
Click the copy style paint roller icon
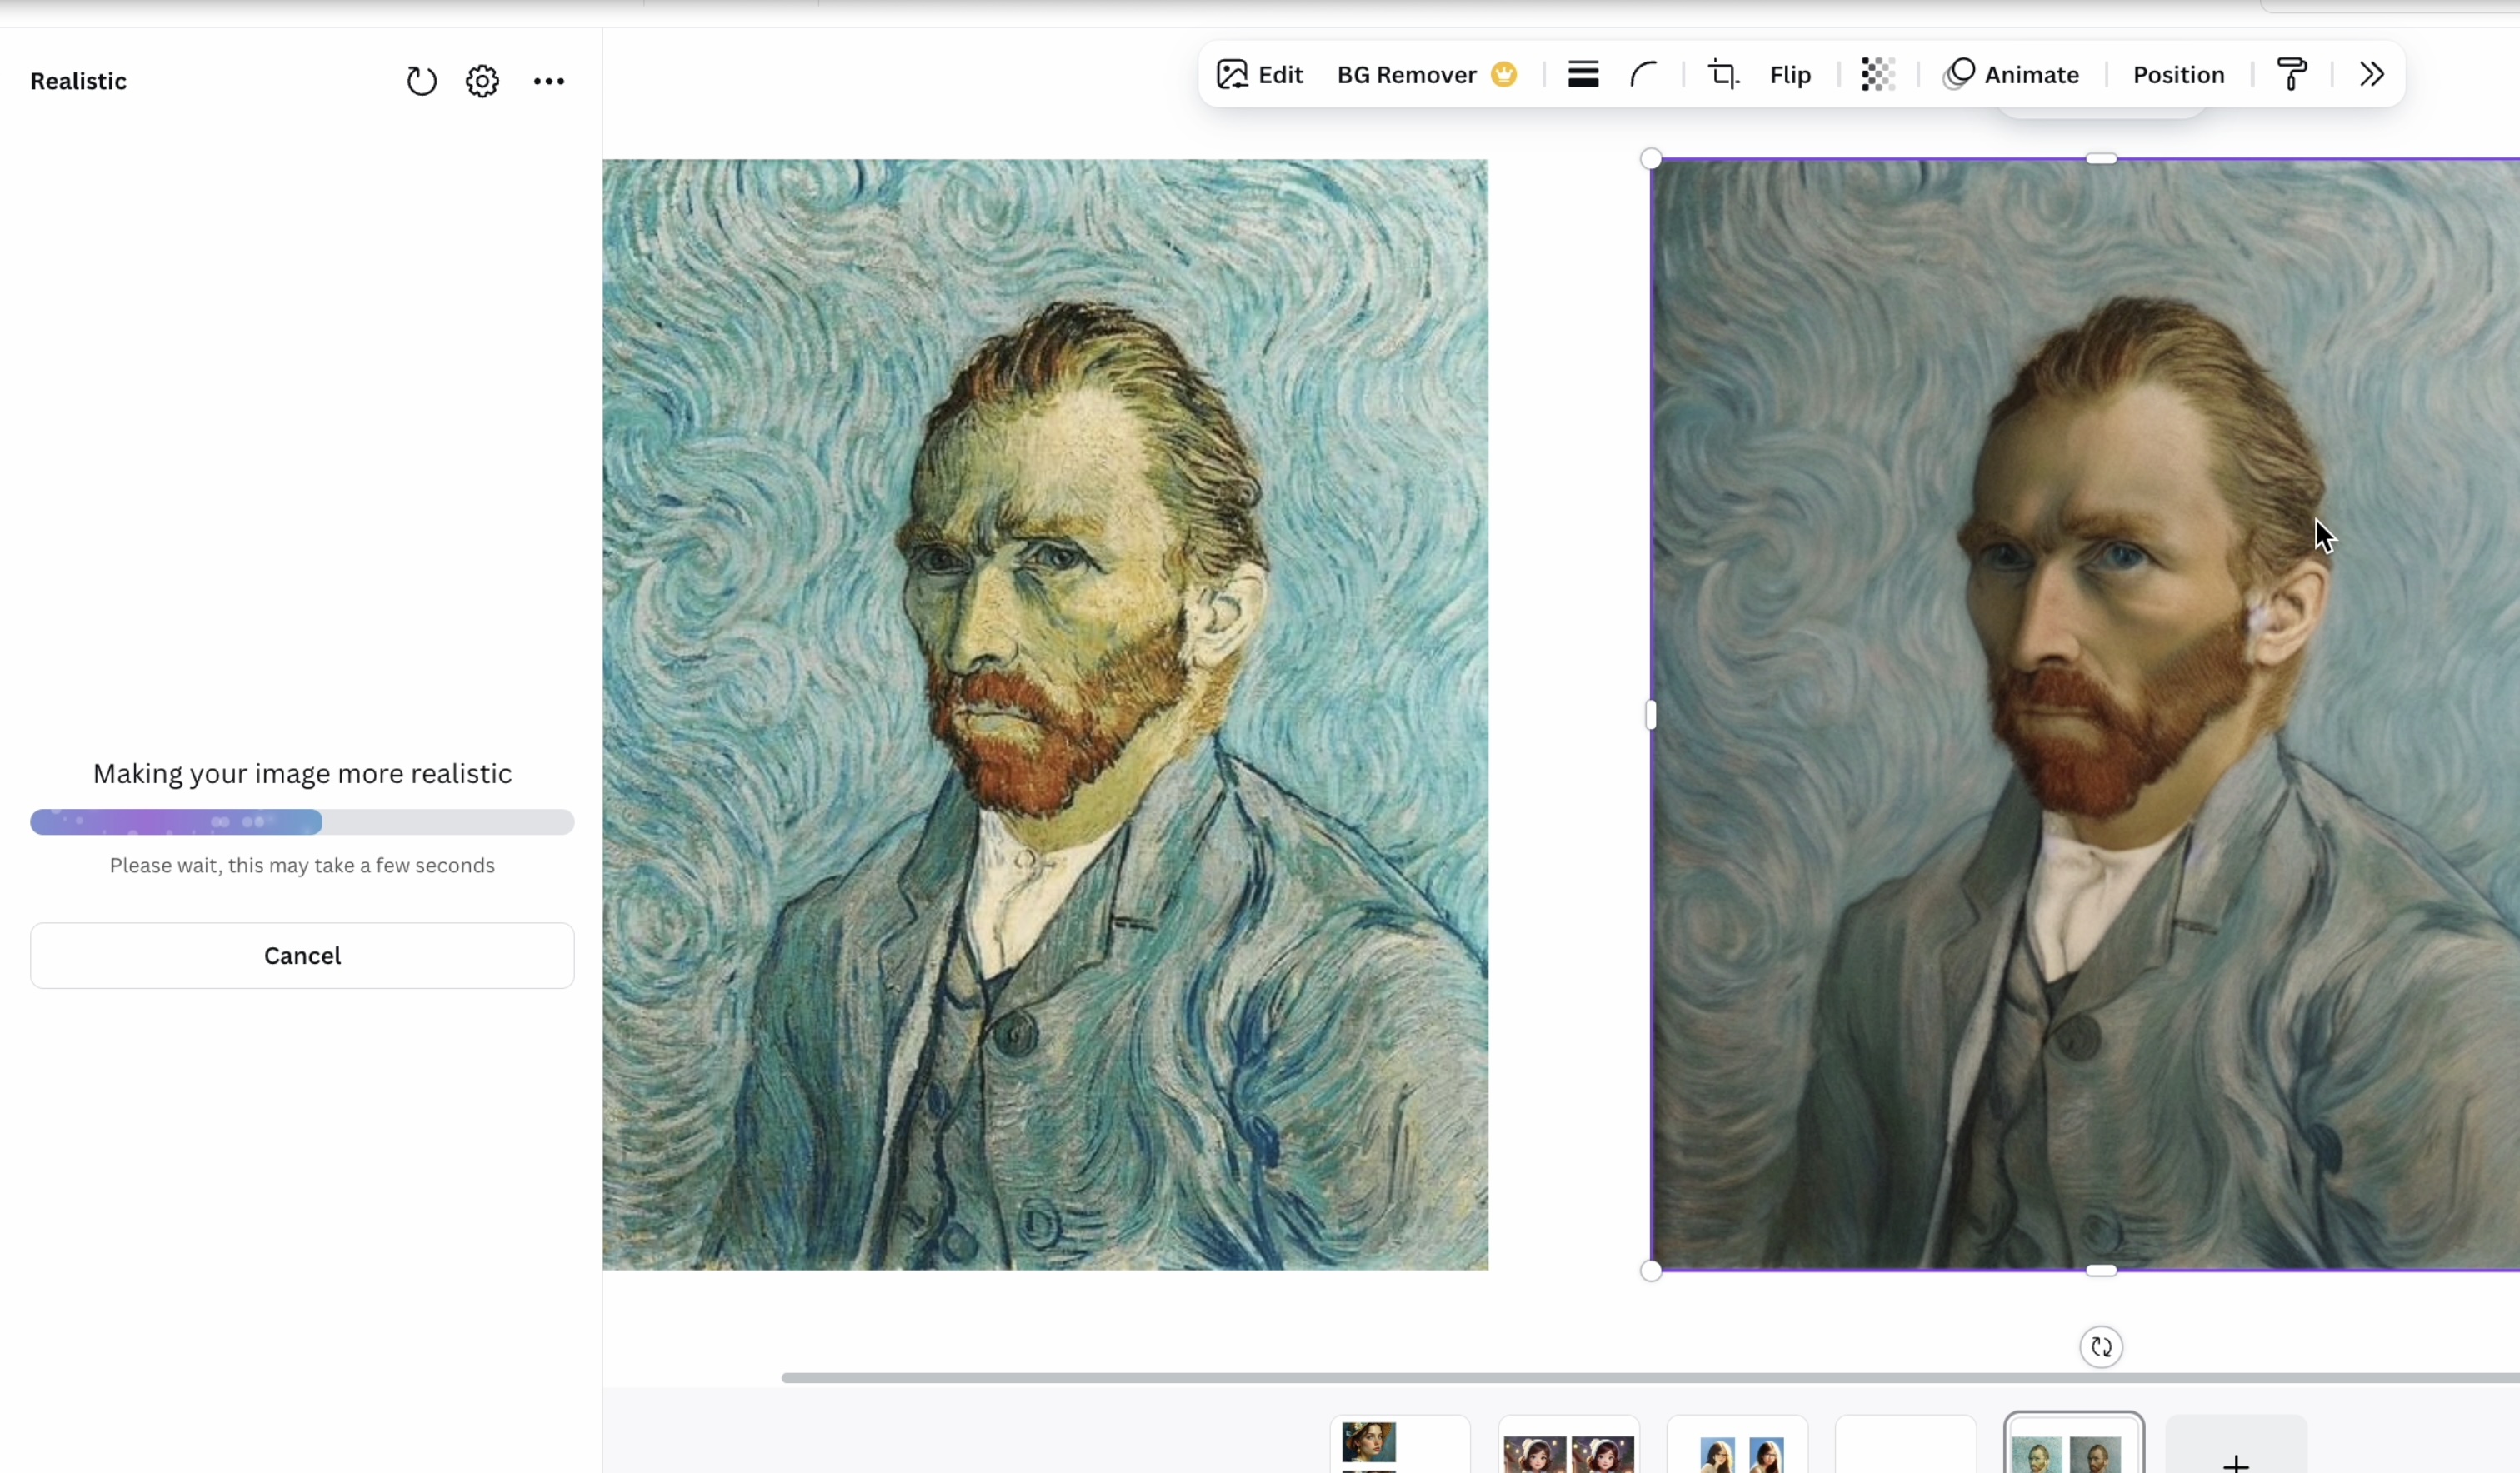click(x=2291, y=75)
